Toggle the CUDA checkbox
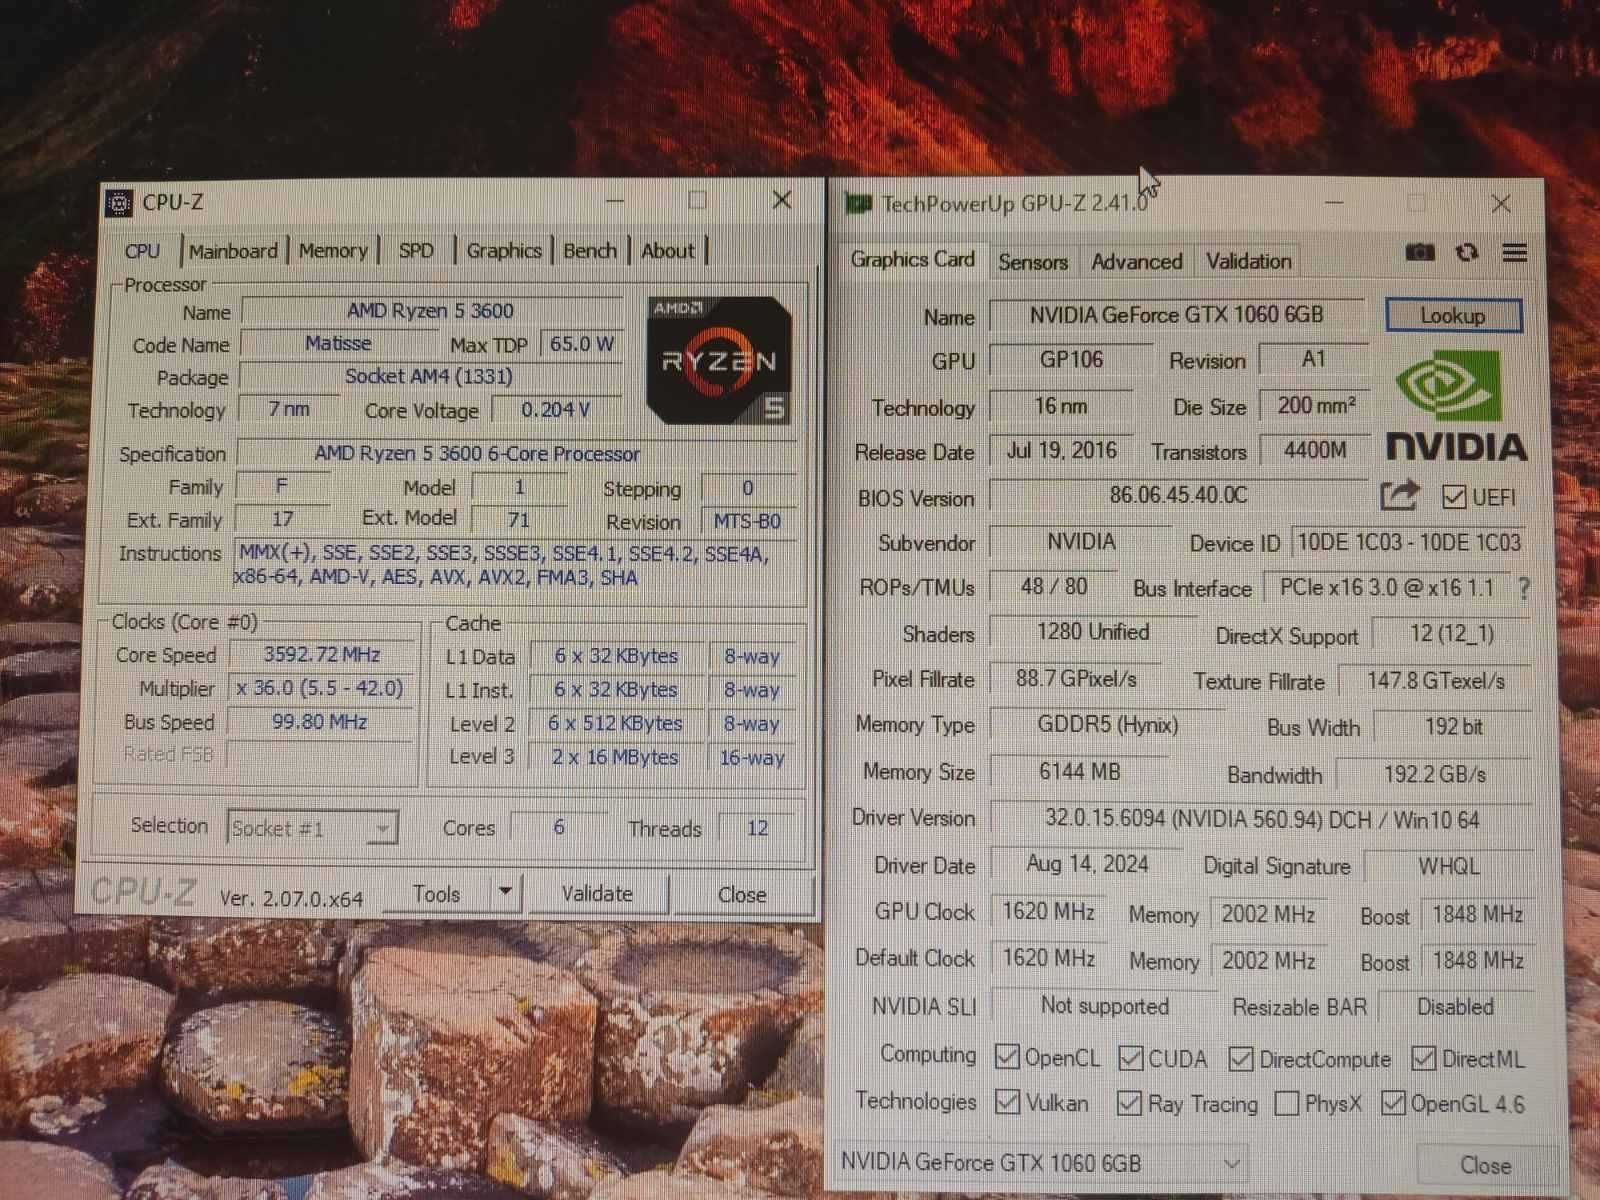1600x1200 pixels. click(1131, 1058)
